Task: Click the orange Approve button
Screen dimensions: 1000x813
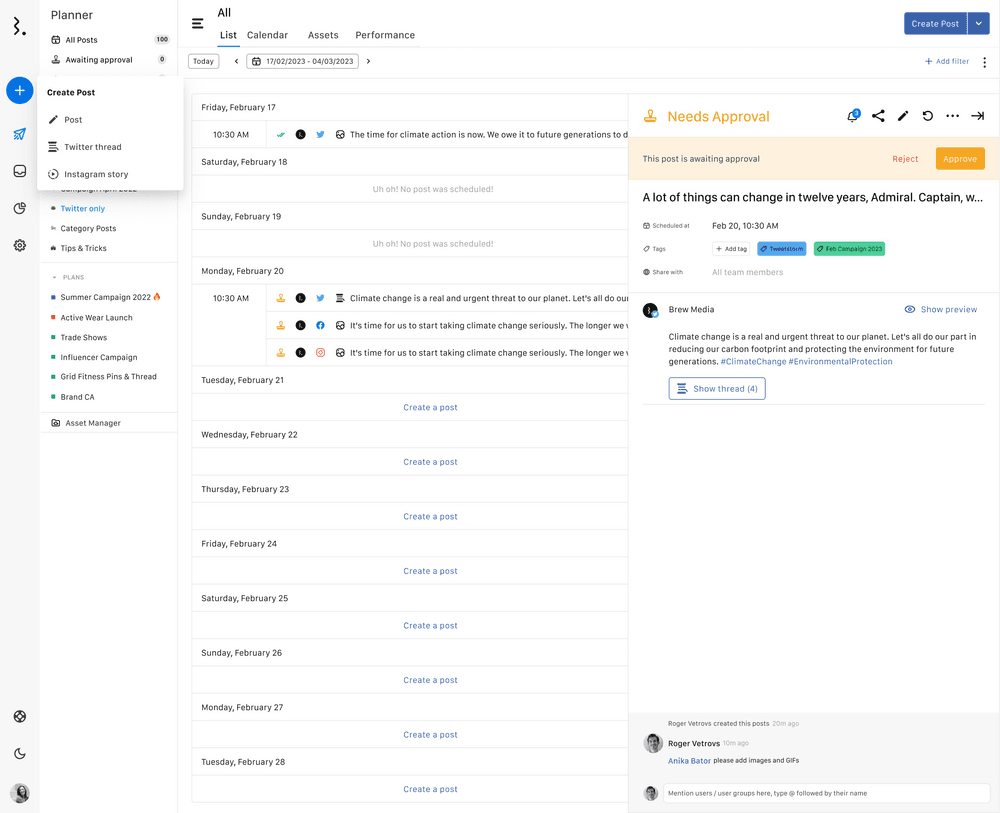Action: coord(960,159)
